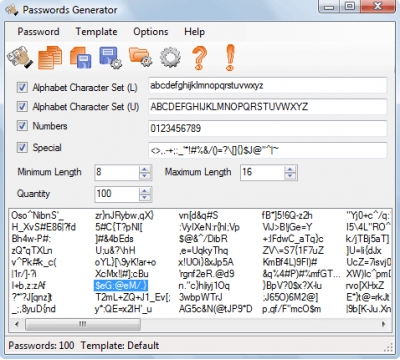This screenshot has width=400, height=360.
Task: Click the orange exclamation mark about icon
Action: [x=230, y=57]
